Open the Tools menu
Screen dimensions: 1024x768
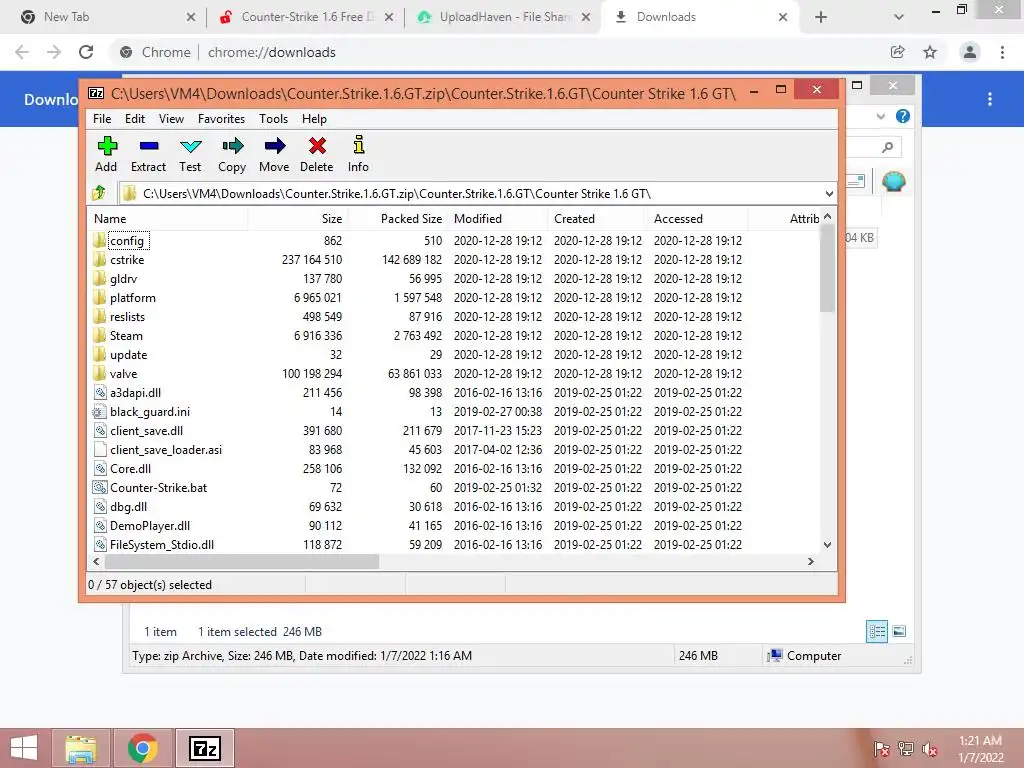(x=273, y=119)
